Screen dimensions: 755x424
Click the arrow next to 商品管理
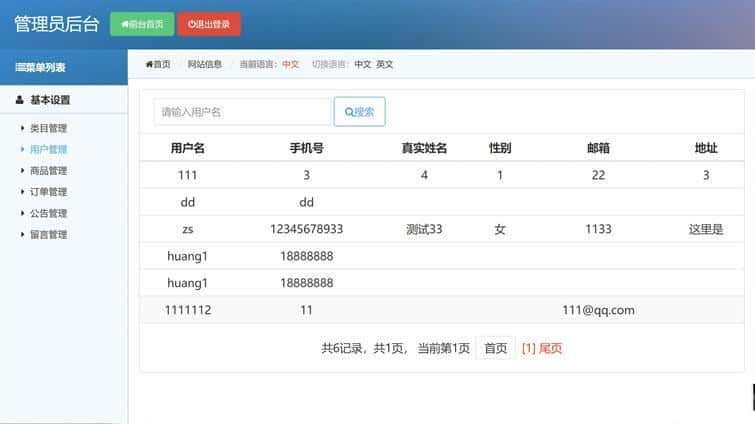pyautogui.click(x=22, y=170)
